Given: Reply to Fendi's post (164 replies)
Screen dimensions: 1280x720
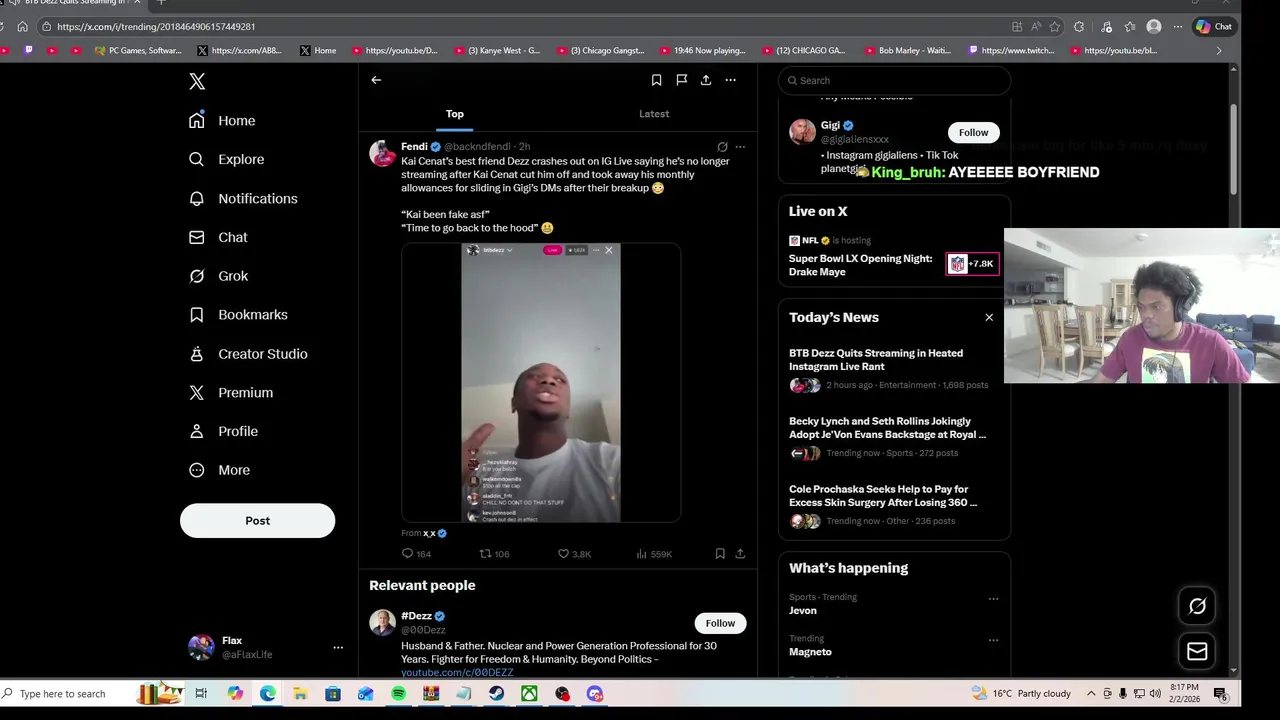Looking at the screenshot, I should [x=417, y=554].
